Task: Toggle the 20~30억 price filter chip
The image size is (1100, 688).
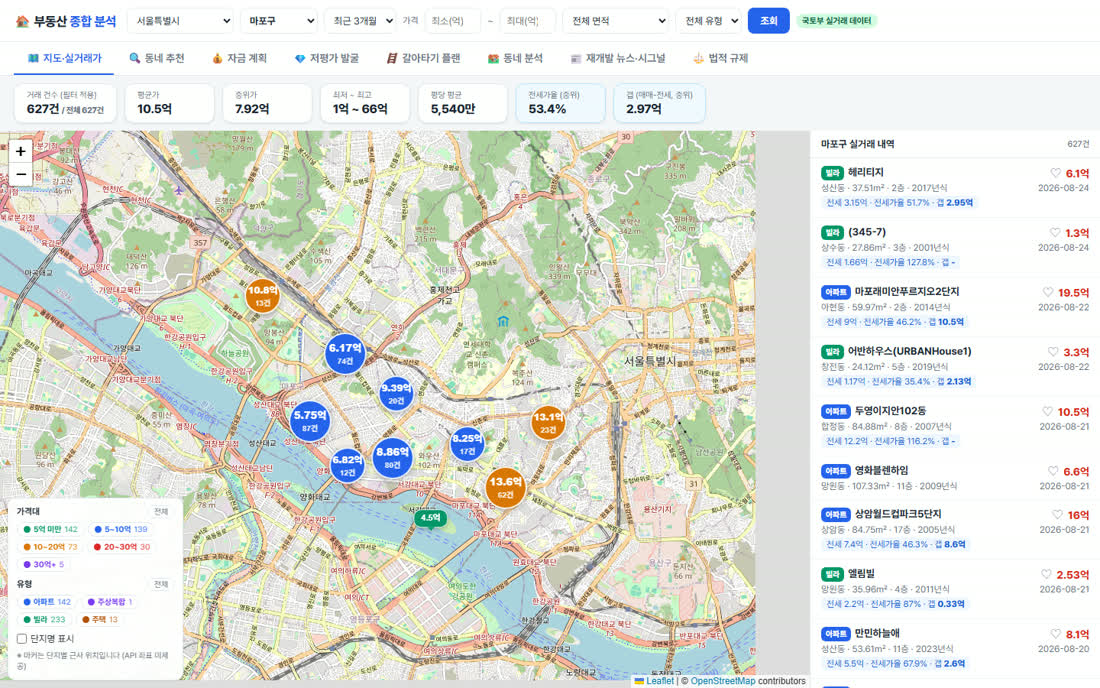Action: 121,547
